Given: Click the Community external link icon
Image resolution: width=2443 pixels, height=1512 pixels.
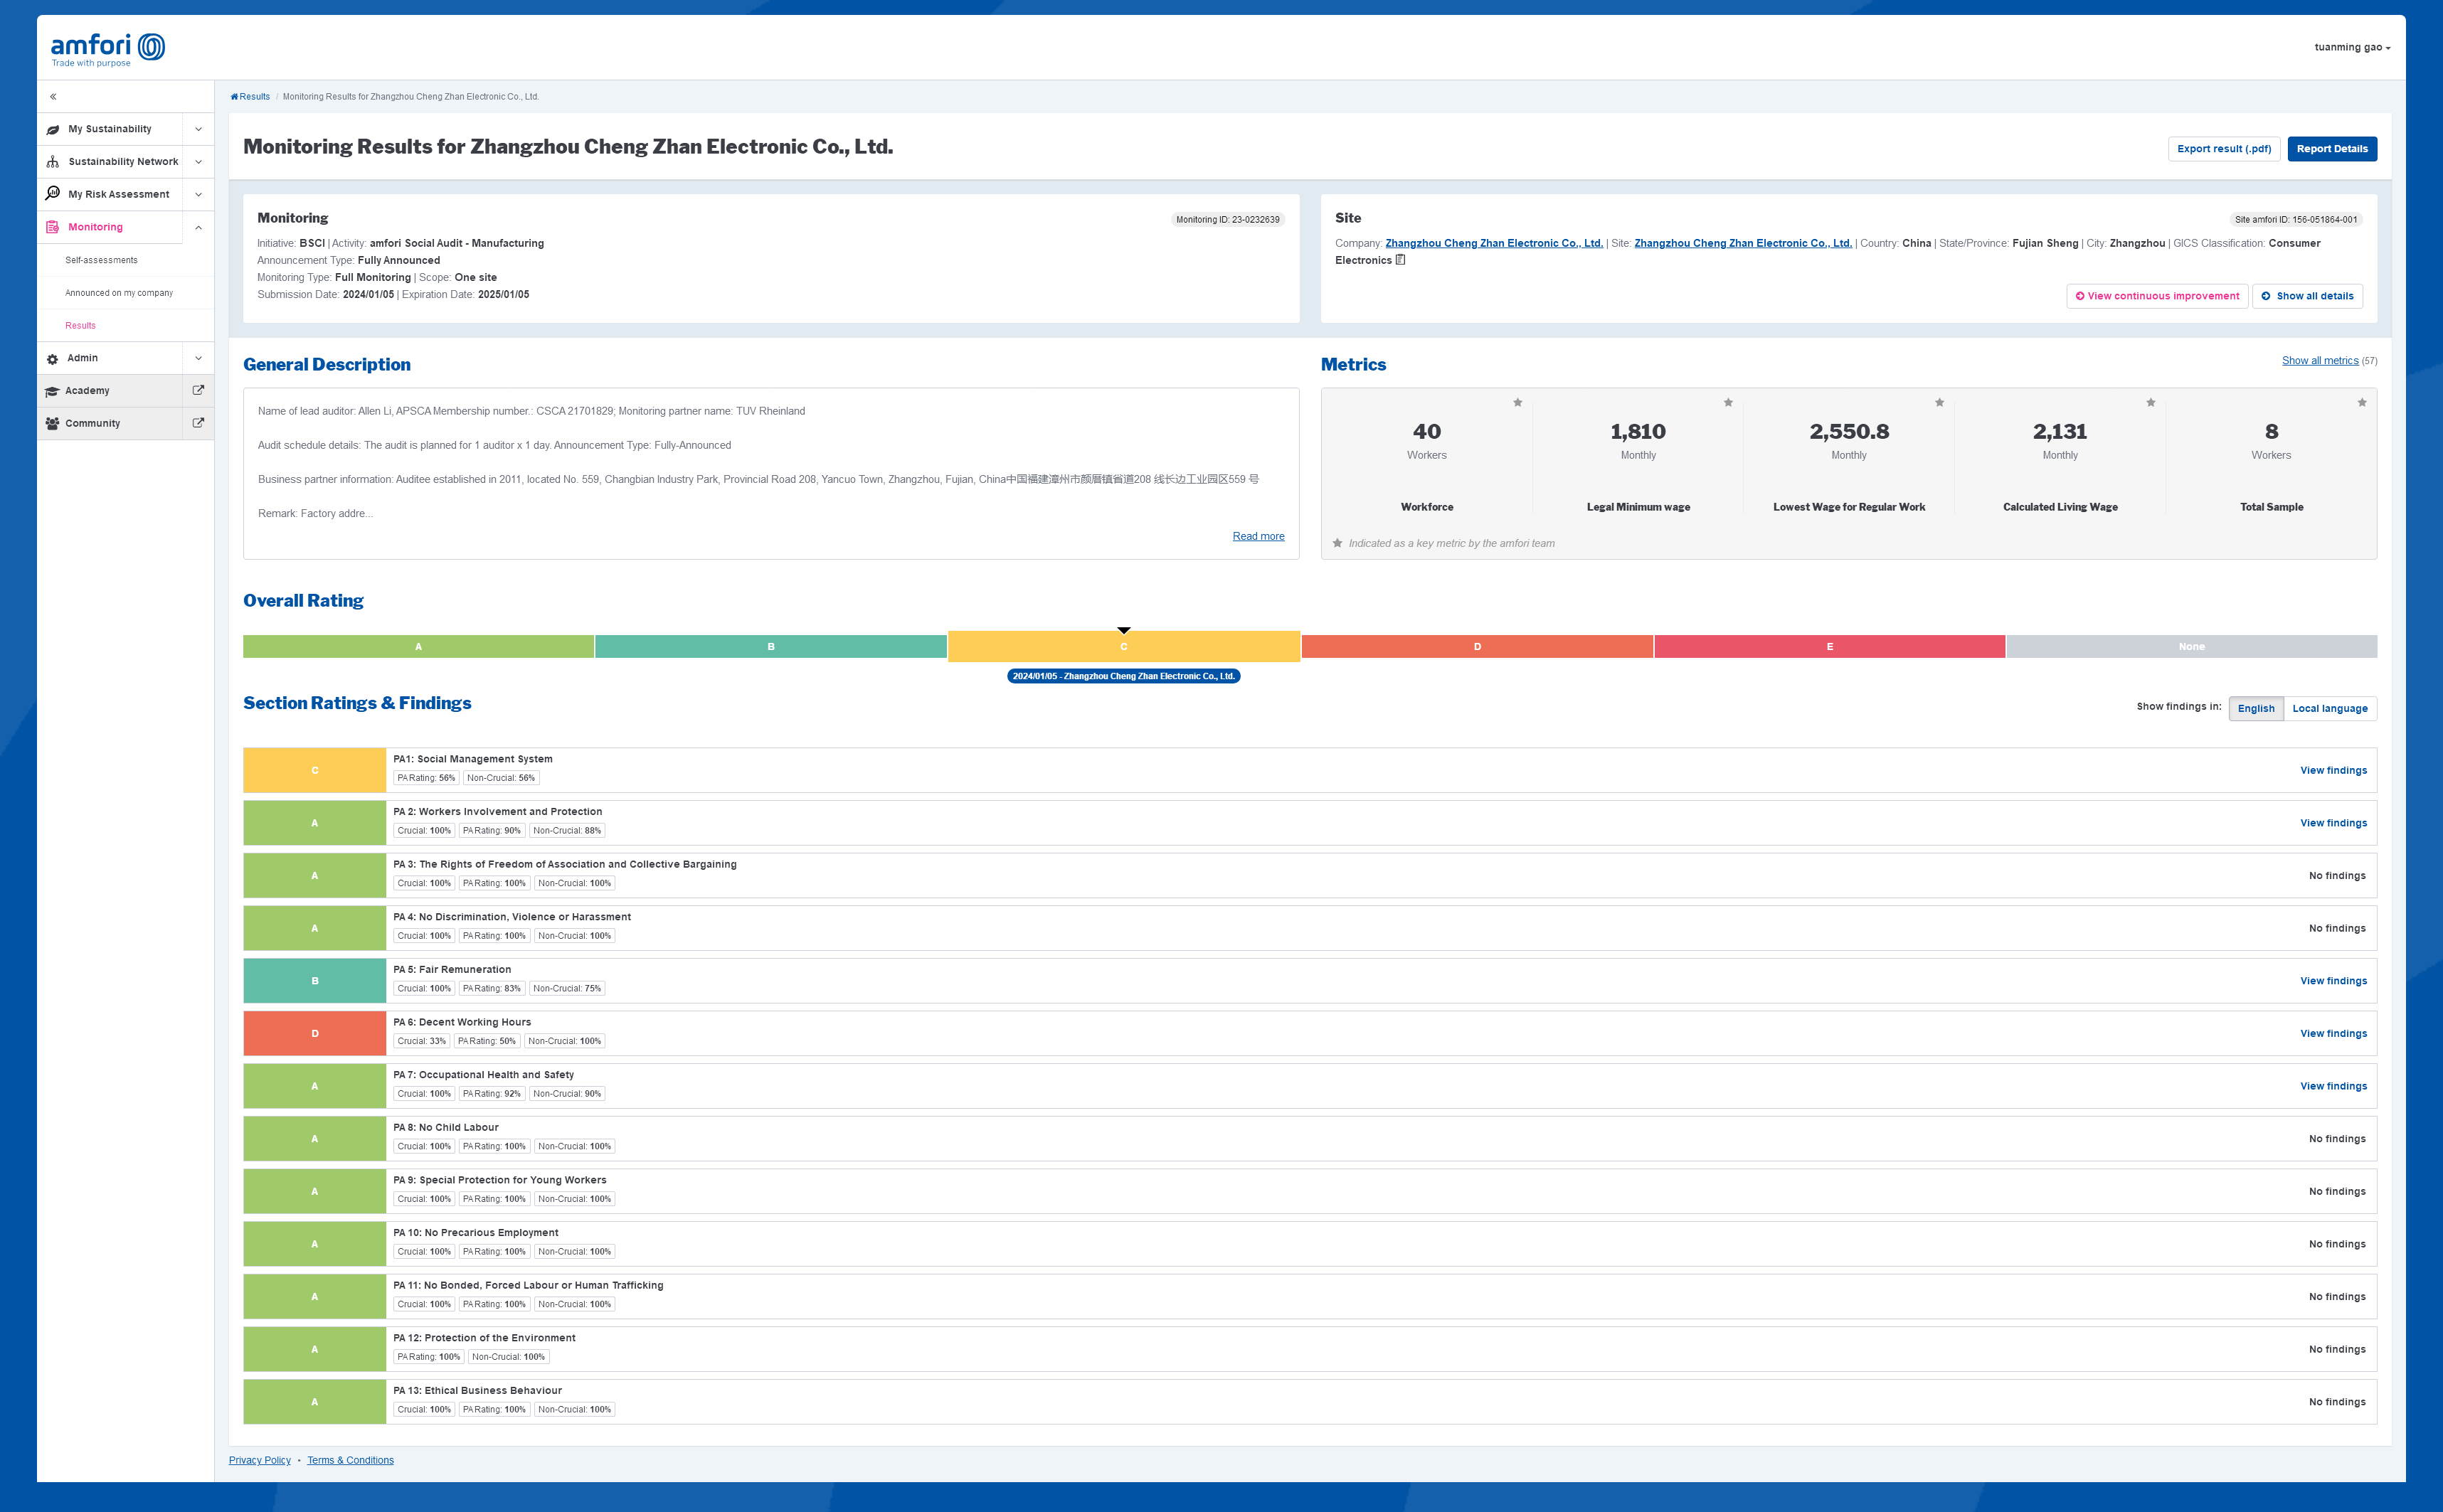Looking at the screenshot, I should [x=198, y=423].
